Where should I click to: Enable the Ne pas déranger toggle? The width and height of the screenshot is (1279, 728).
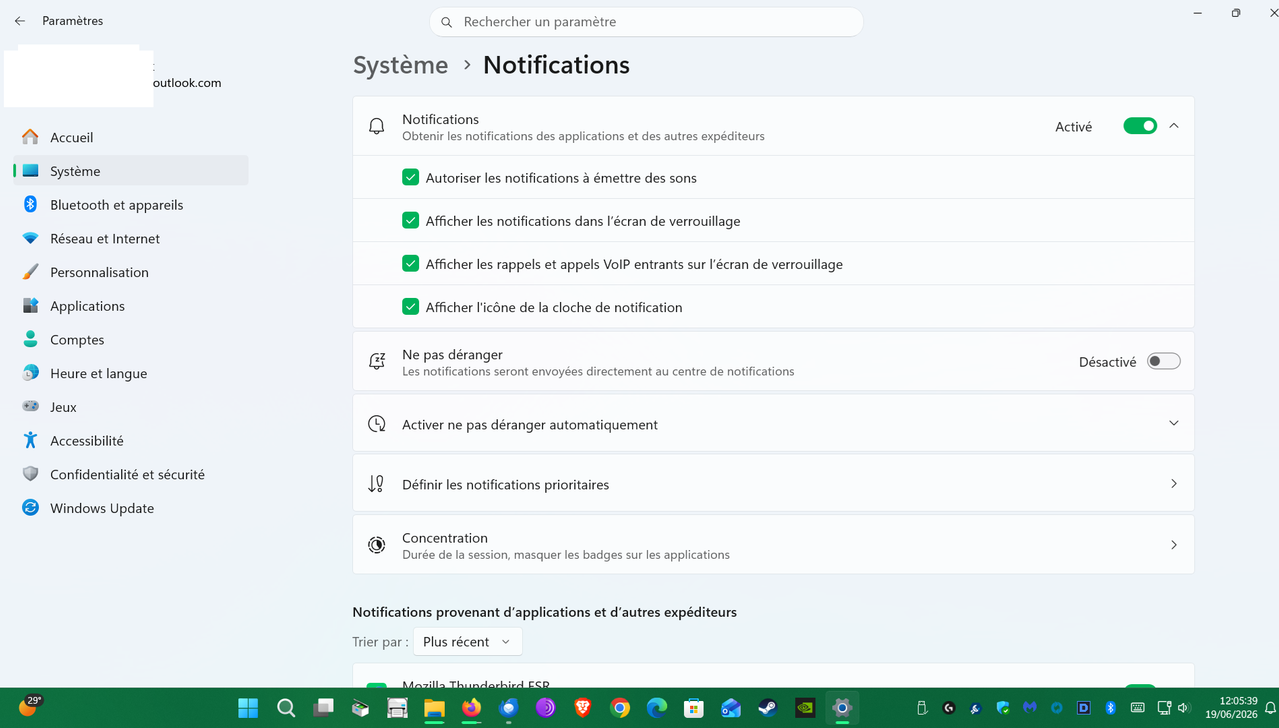(x=1163, y=362)
